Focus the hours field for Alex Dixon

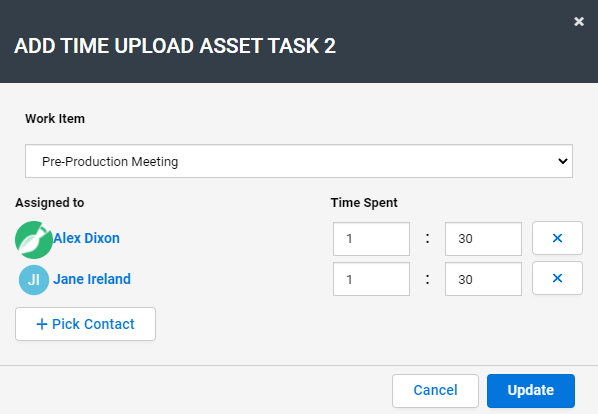(x=371, y=239)
